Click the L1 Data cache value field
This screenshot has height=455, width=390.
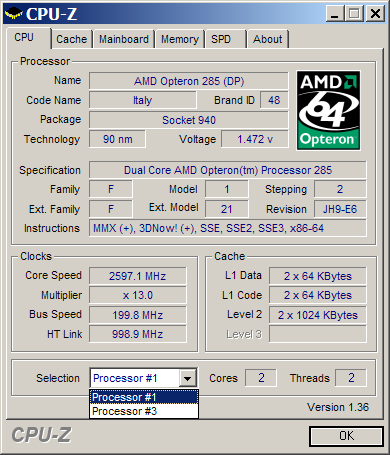tap(318, 276)
